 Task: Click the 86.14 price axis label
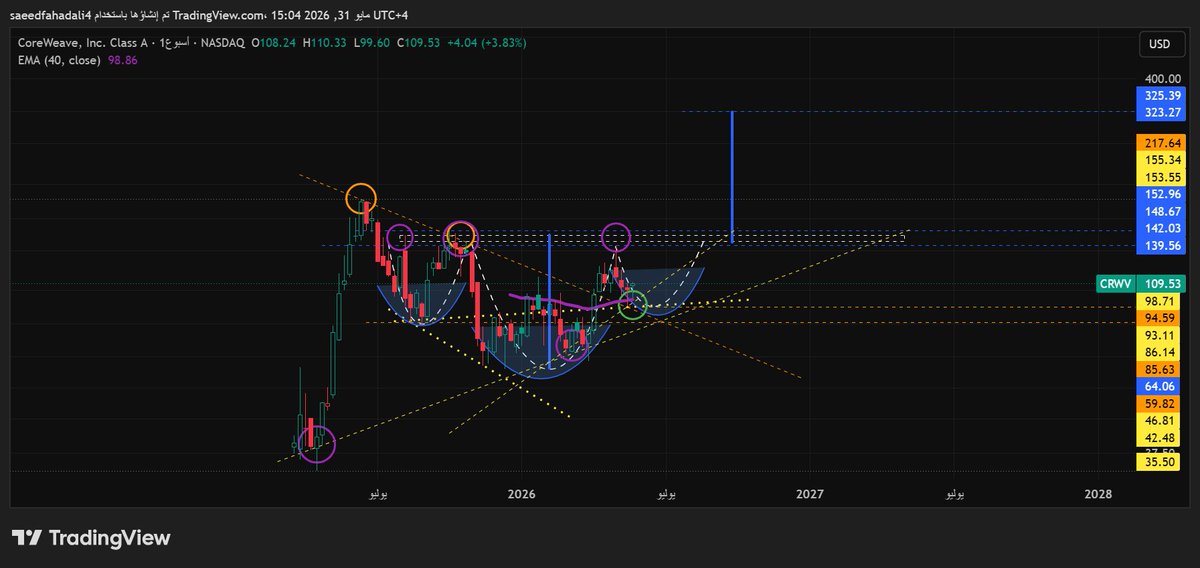coord(1158,352)
